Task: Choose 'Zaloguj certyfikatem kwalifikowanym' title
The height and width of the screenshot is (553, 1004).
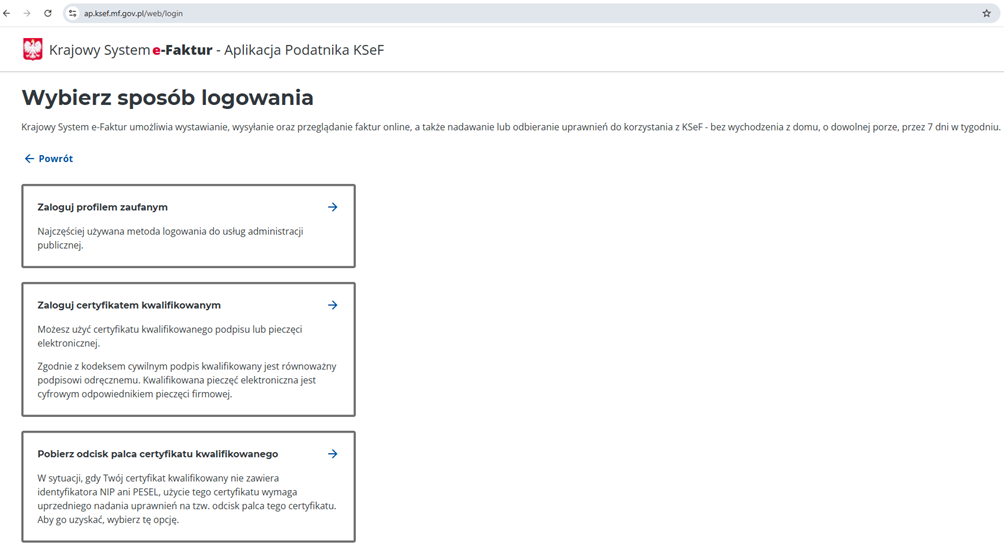Action: point(129,305)
